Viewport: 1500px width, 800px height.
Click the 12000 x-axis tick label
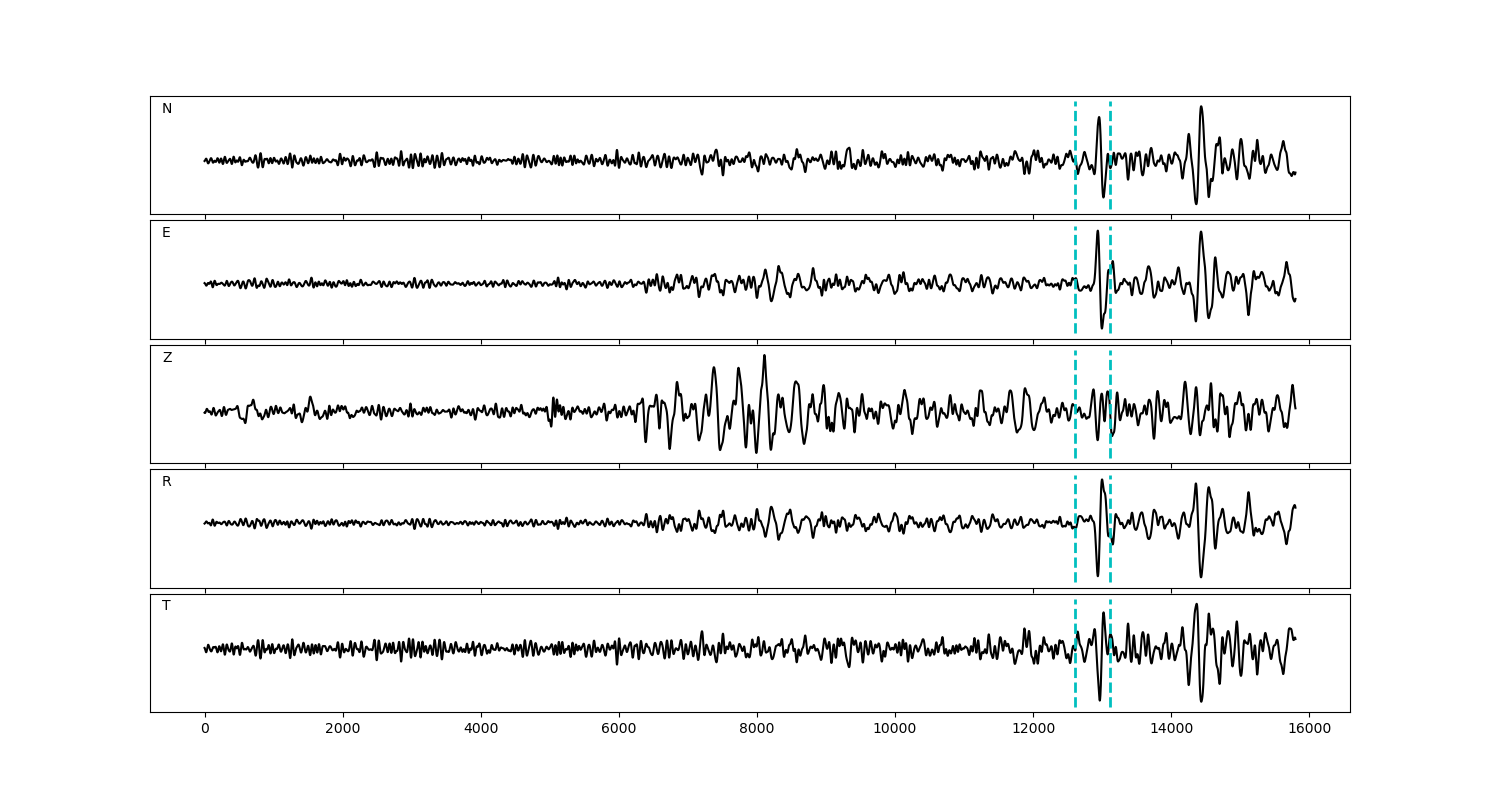coord(1033,729)
